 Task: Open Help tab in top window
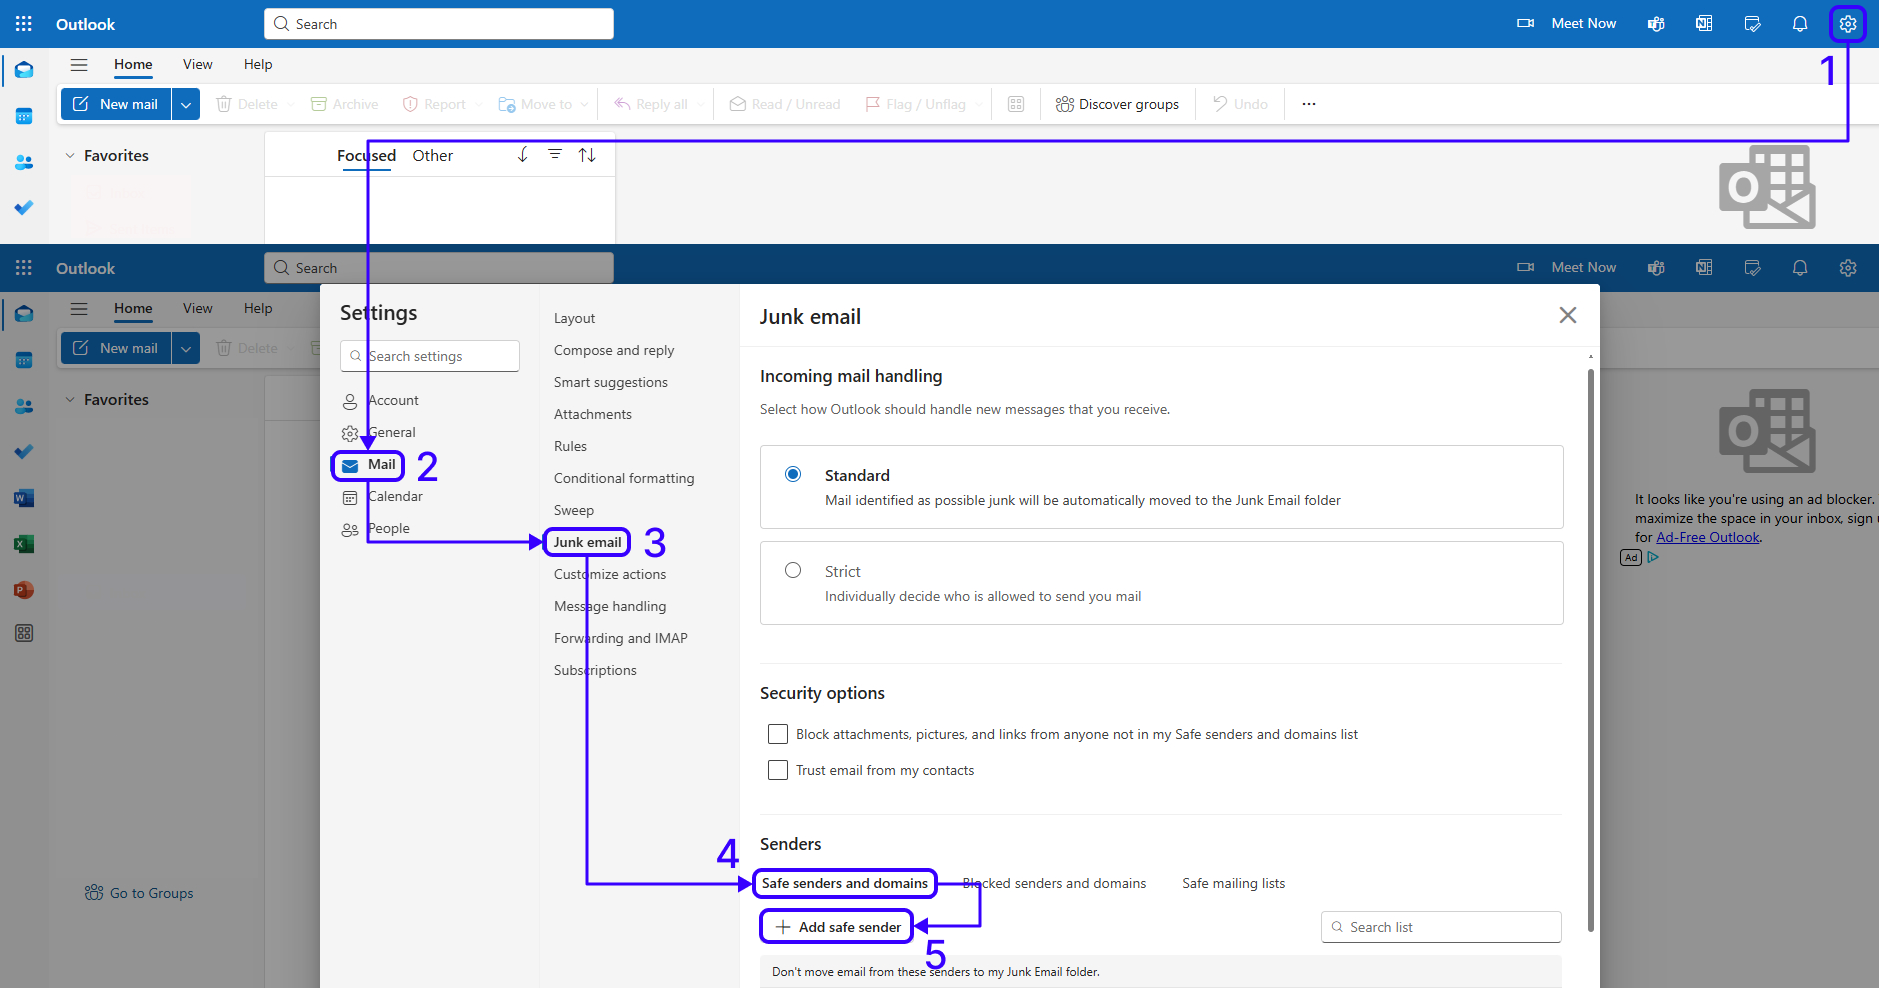258,65
